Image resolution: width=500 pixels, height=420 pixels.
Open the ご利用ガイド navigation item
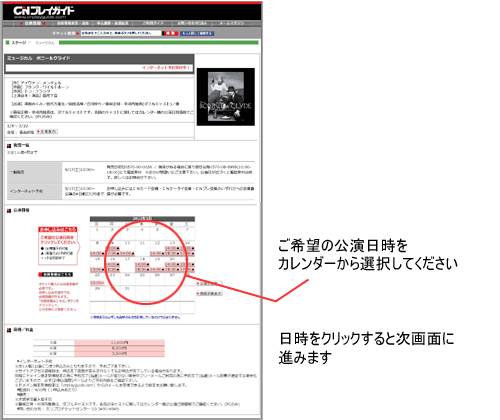coord(153,23)
